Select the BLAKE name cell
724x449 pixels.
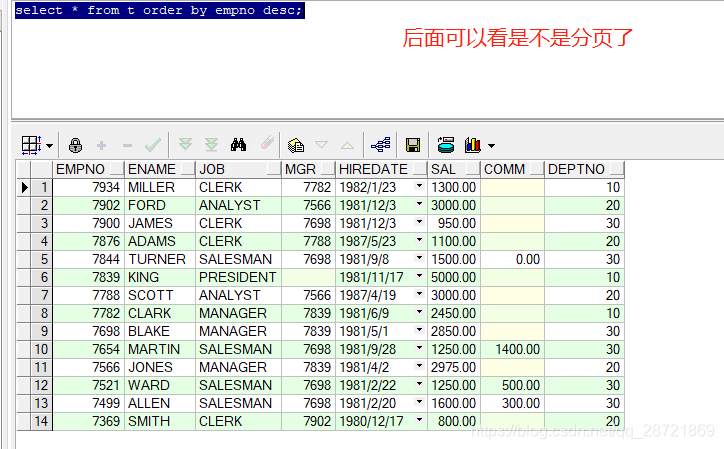tap(160, 331)
